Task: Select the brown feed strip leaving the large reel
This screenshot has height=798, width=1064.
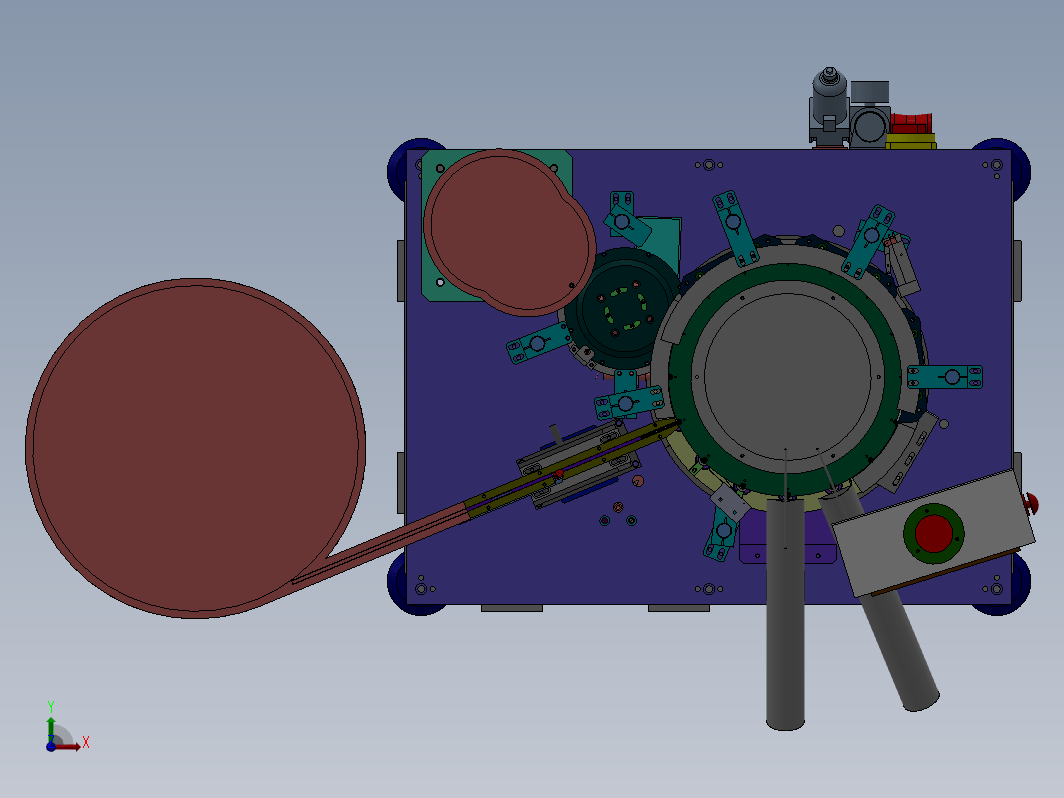Action: (x=380, y=546)
